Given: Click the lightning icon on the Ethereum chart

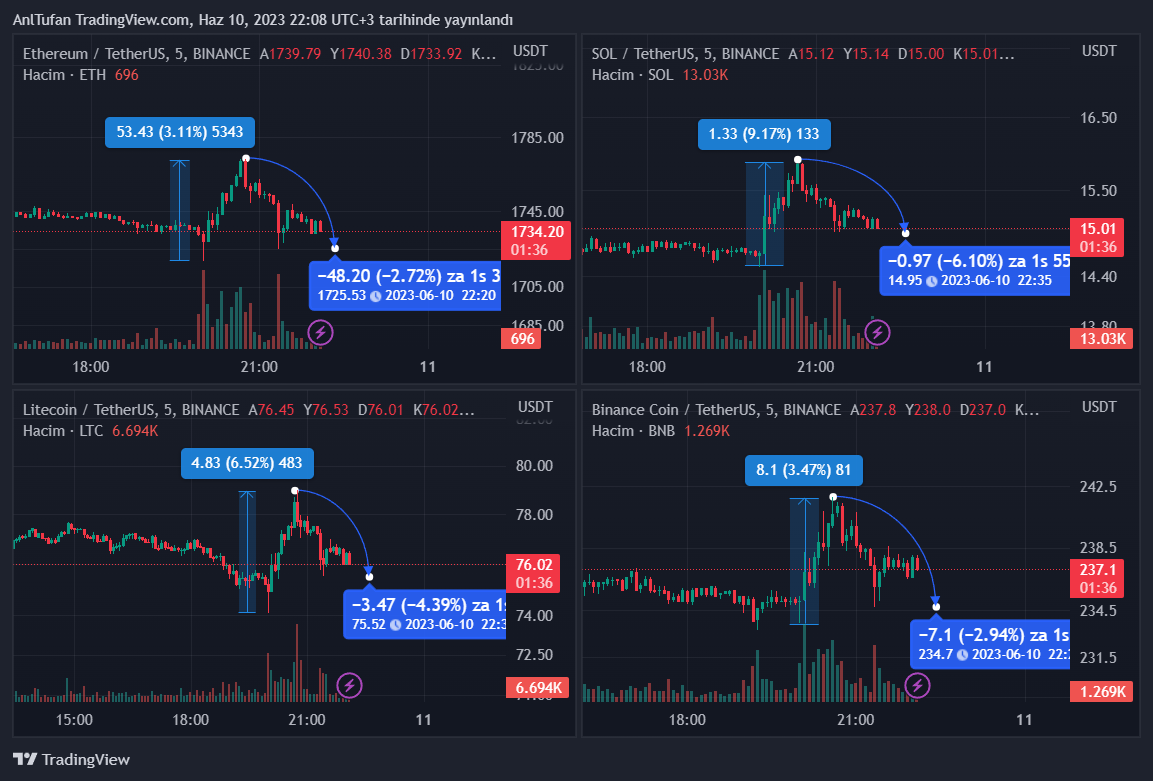Looking at the screenshot, I should point(320,331).
